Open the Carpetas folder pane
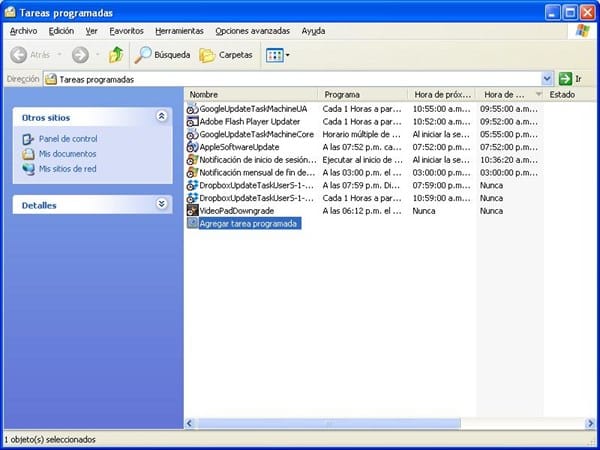The height and width of the screenshot is (450, 600). pyautogui.click(x=226, y=55)
